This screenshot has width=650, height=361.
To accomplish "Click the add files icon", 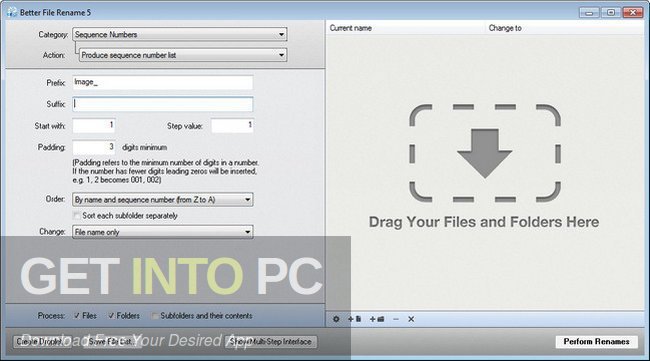I will click(354, 319).
